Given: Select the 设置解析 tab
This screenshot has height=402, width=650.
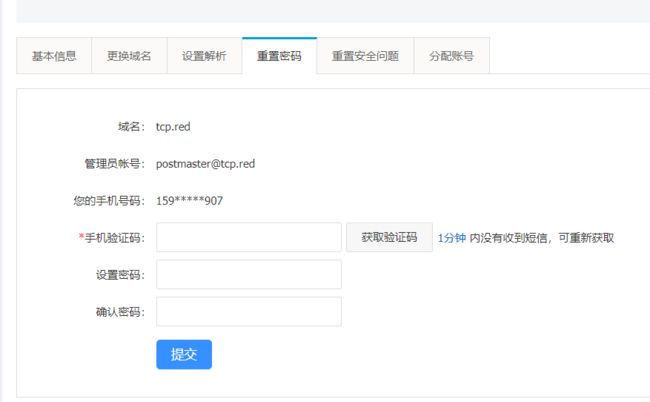Looking at the screenshot, I should coord(204,56).
